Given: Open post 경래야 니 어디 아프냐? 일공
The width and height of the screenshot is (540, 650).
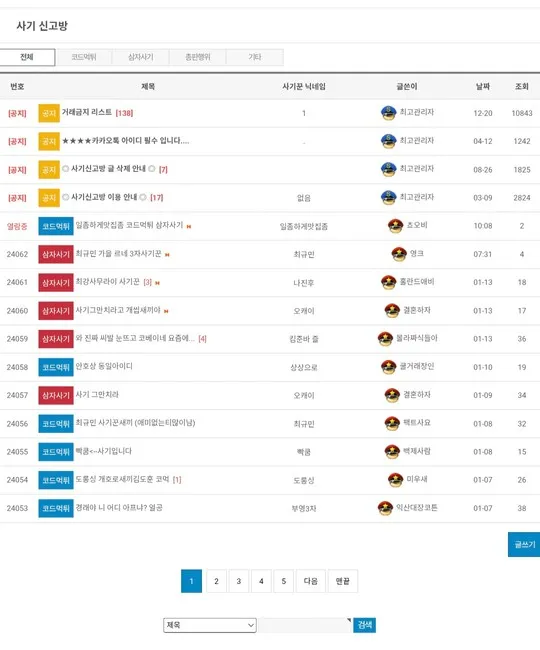Looking at the screenshot, I should point(119,507).
